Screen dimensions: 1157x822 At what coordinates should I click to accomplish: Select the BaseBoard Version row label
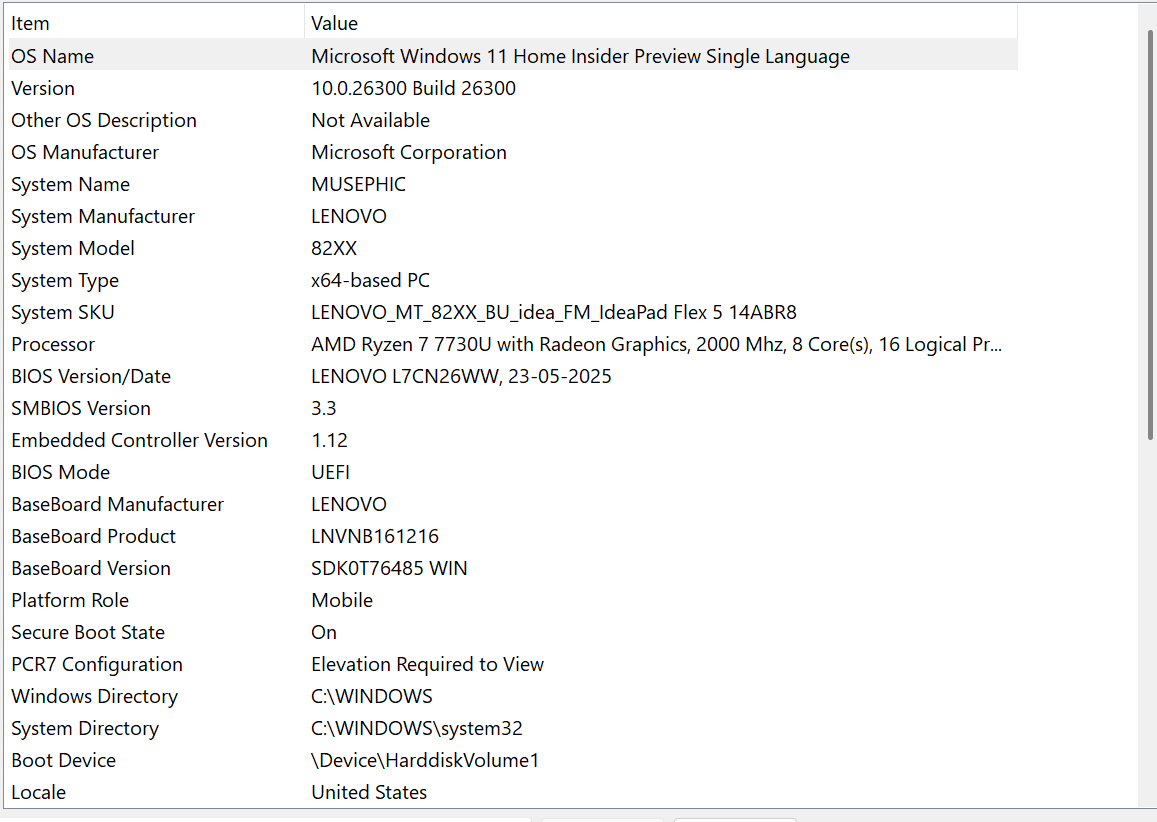(91, 569)
